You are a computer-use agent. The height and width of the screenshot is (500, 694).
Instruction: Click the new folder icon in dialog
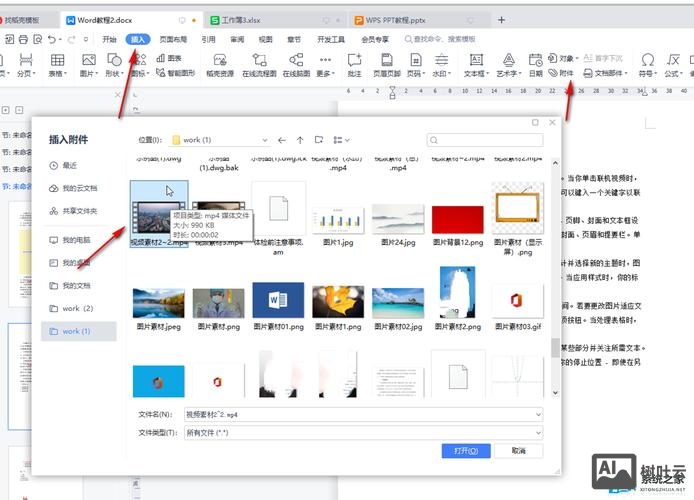[318, 140]
